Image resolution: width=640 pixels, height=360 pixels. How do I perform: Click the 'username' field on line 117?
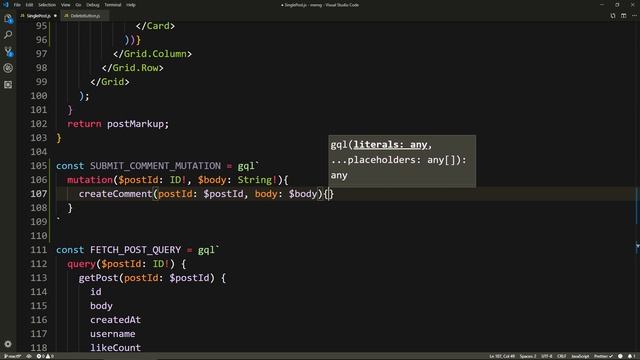tap(113, 334)
